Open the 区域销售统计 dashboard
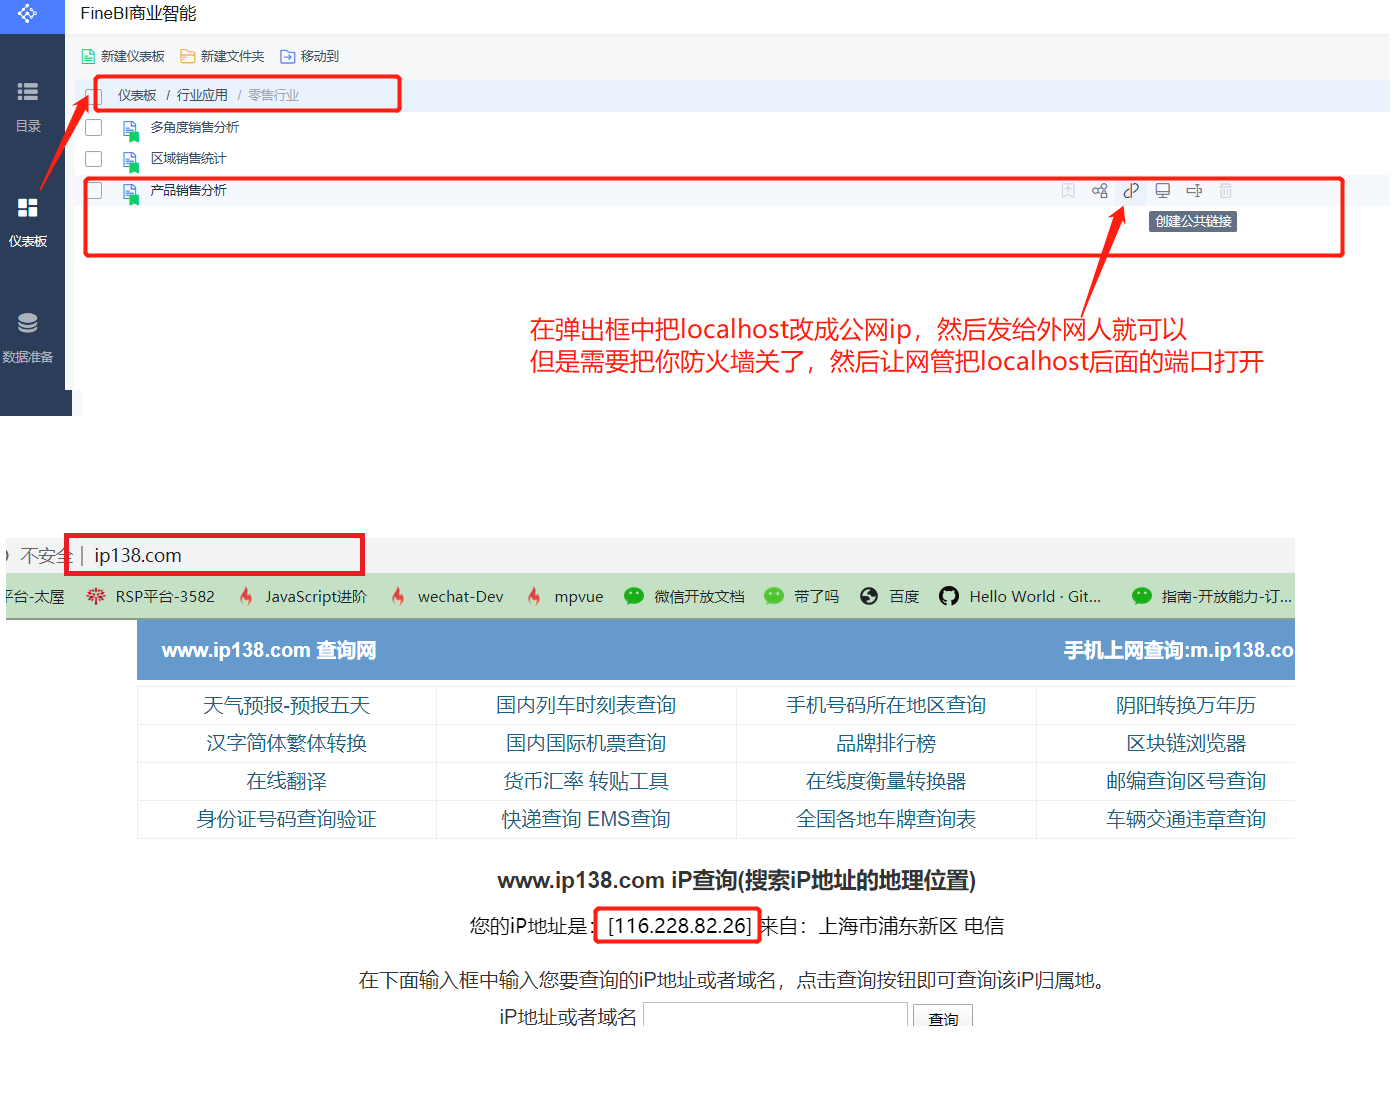Image resolution: width=1399 pixels, height=1104 pixels. [189, 158]
